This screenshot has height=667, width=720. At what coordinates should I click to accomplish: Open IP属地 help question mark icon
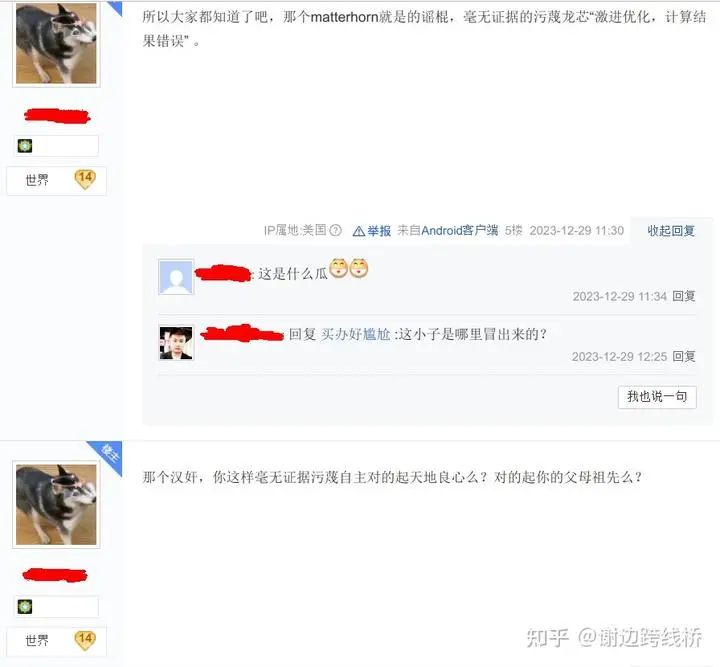coord(336,230)
